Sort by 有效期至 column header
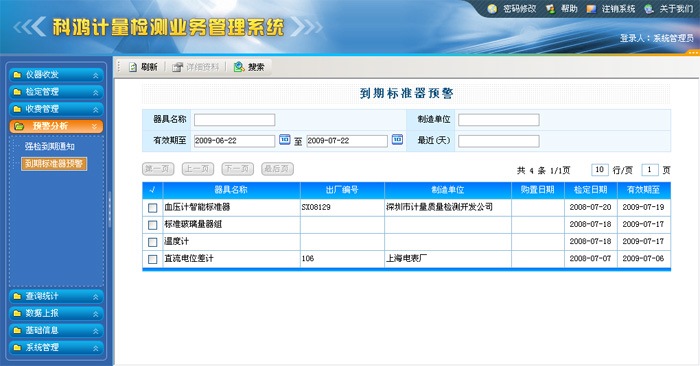700x366 pixels. (x=643, y=190)
